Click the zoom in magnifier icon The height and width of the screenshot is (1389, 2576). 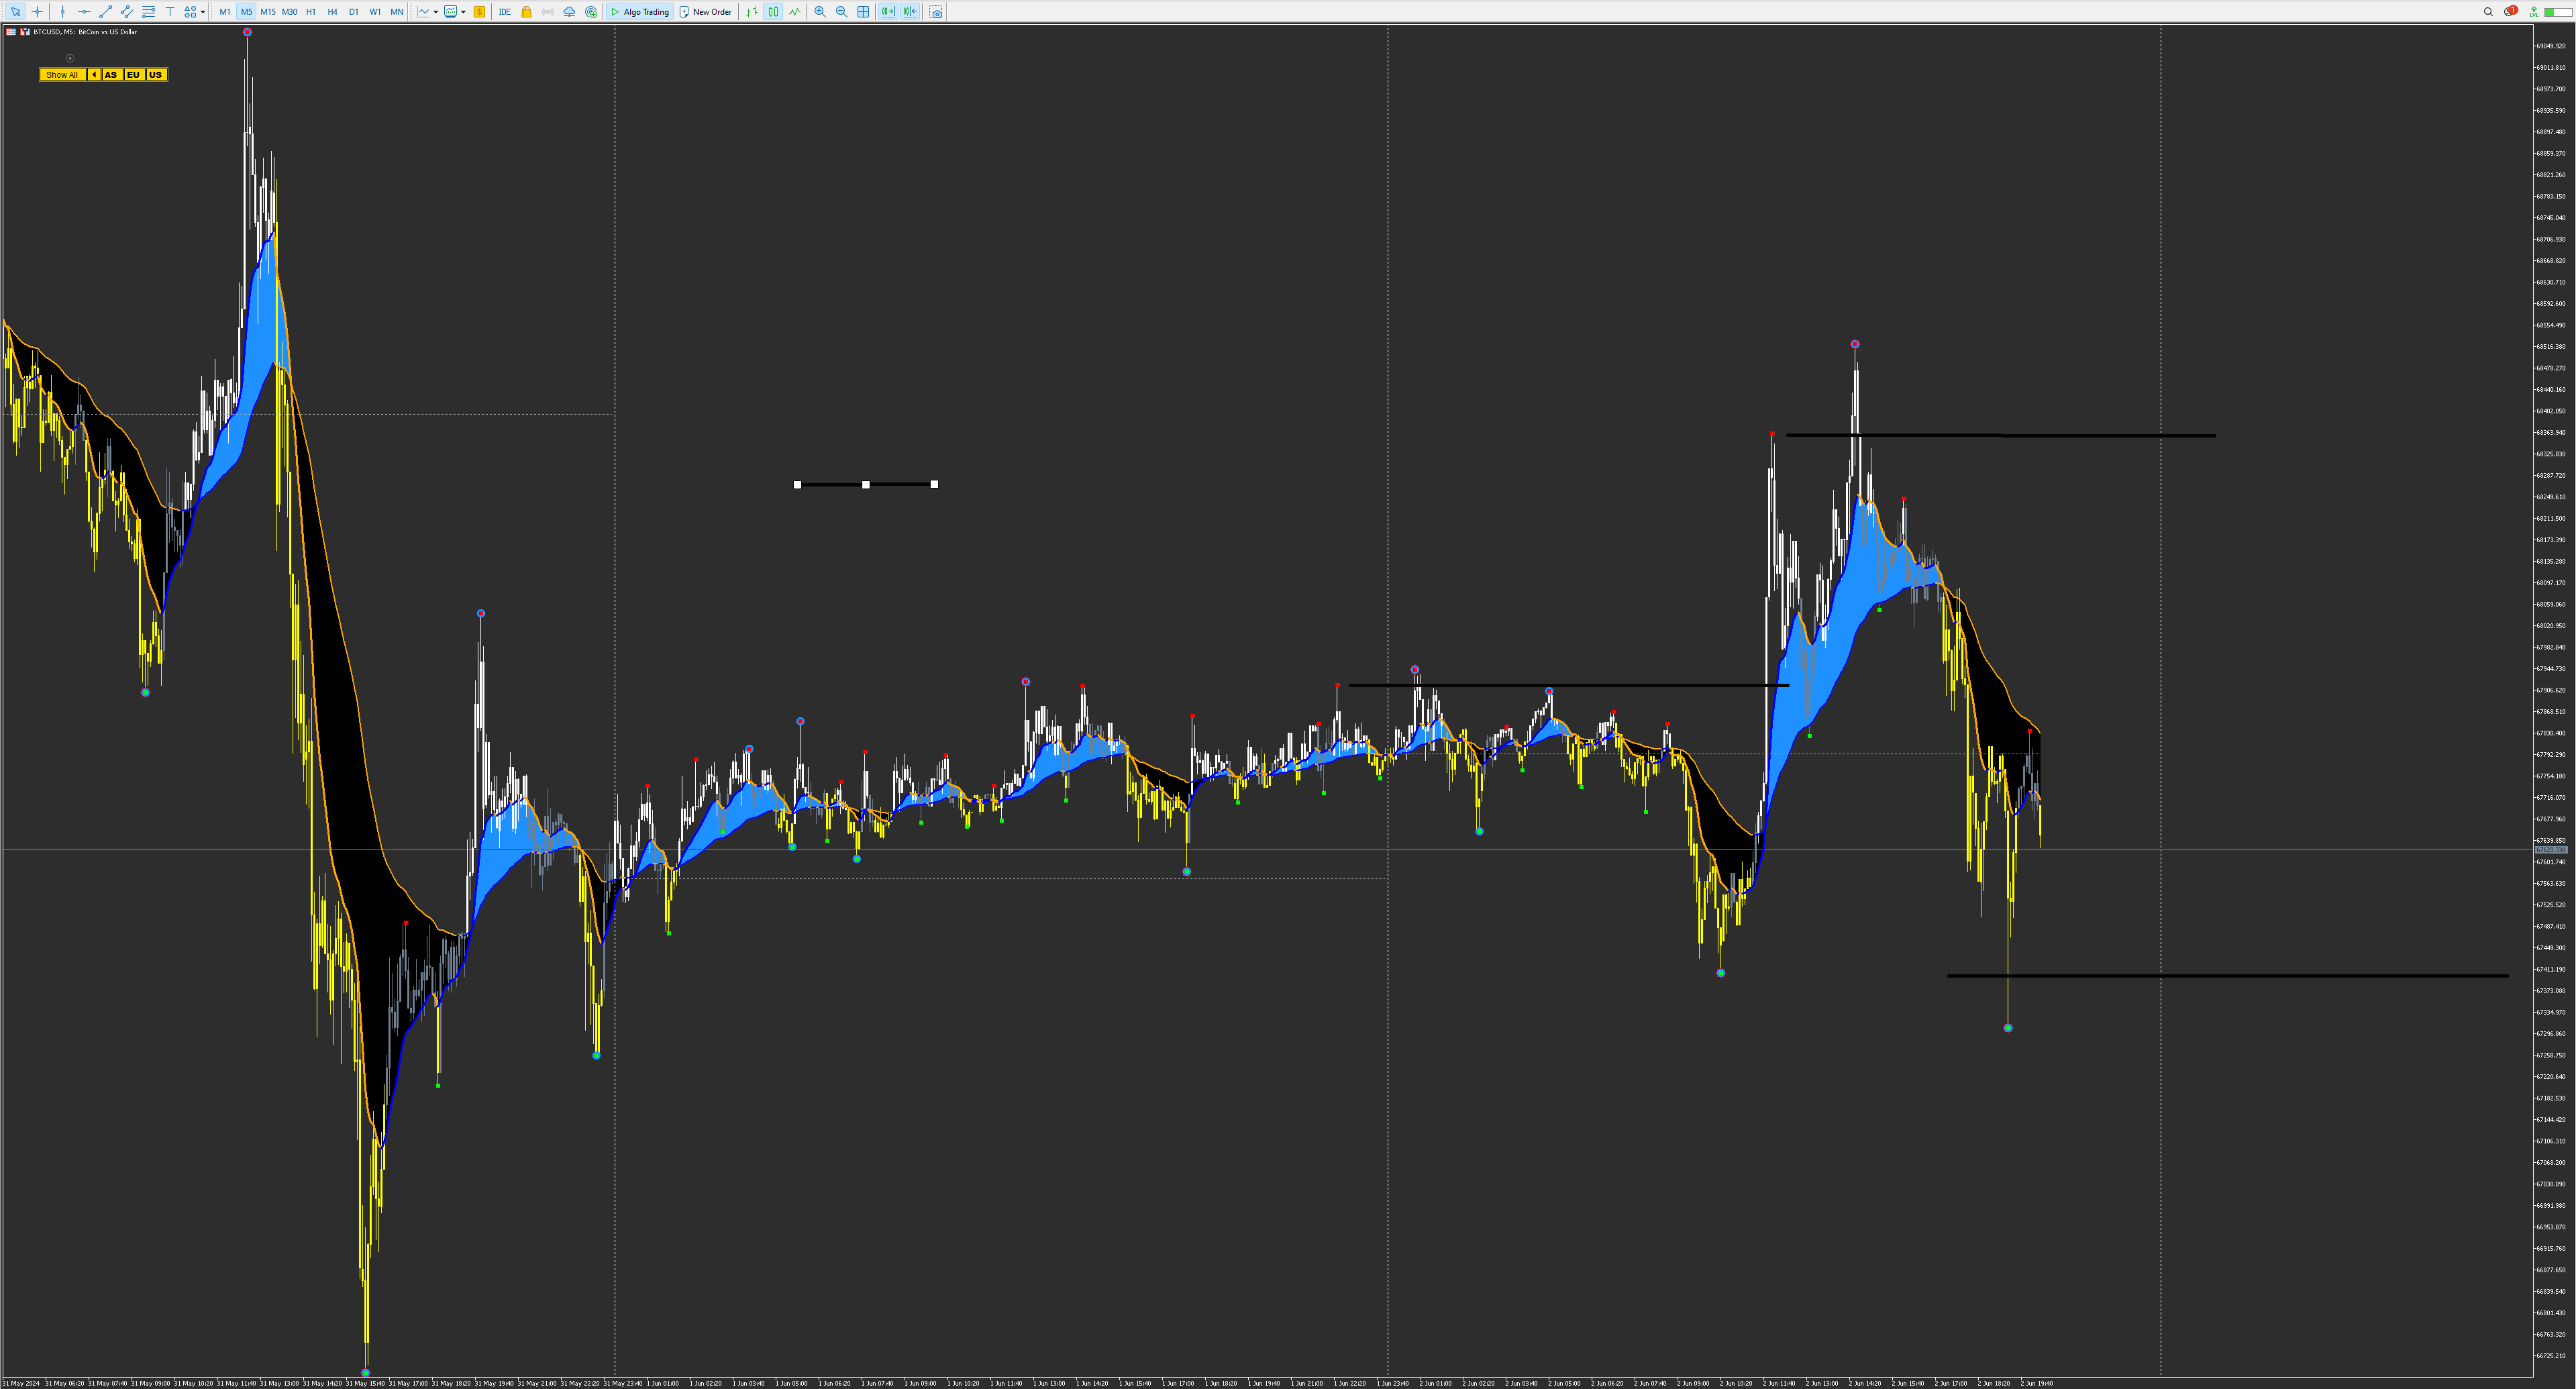coord(820,12)
